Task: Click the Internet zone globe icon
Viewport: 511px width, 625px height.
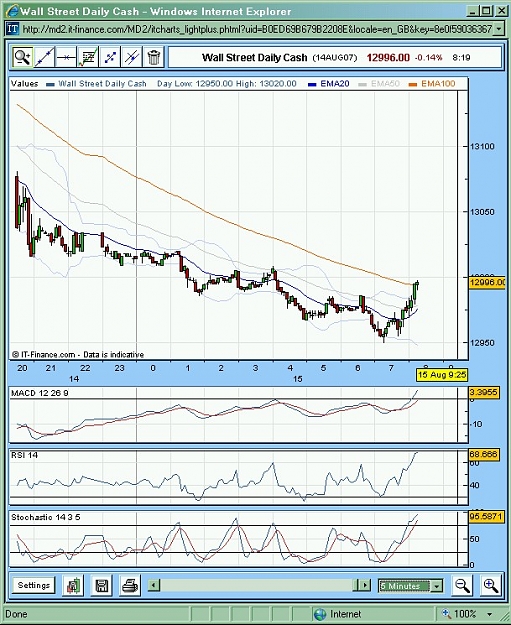Action: tap(320, 614)
